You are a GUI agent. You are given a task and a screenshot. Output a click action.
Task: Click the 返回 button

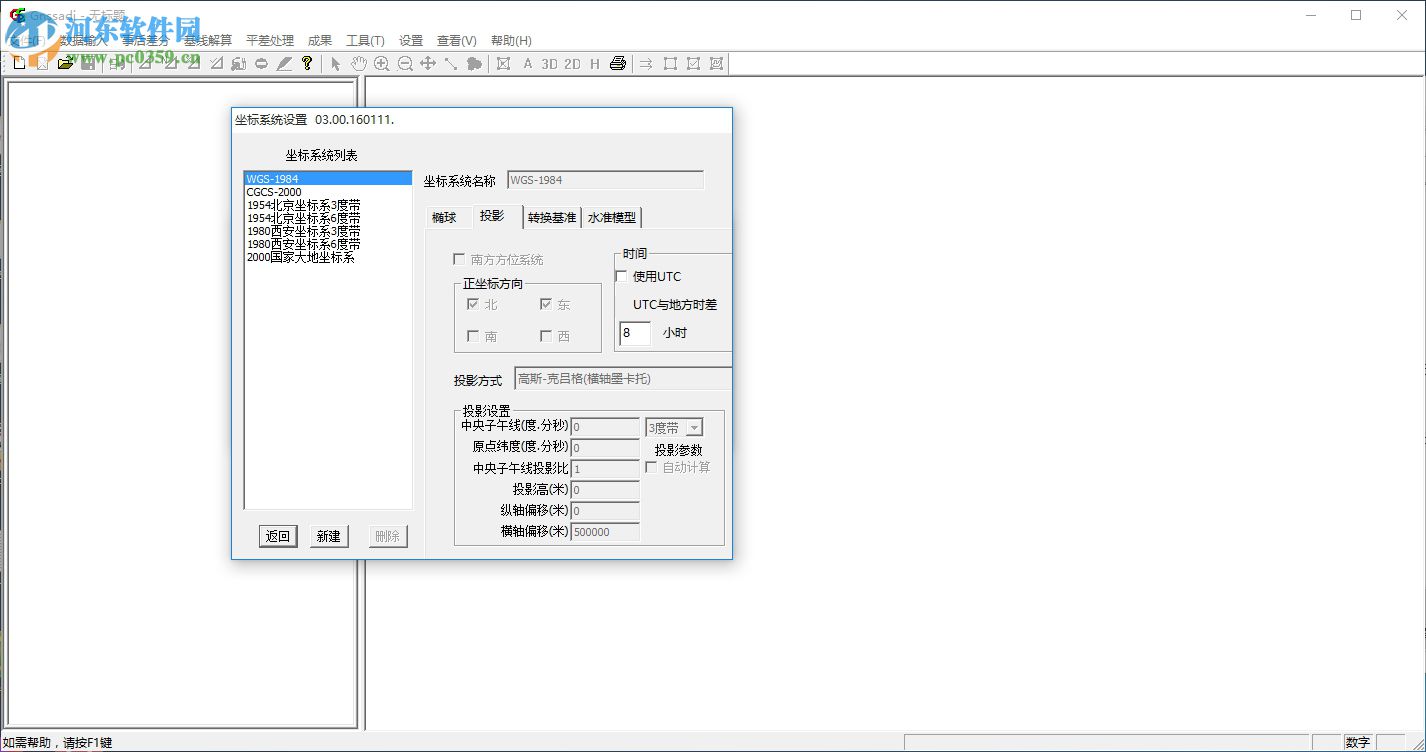pos(278,536)
